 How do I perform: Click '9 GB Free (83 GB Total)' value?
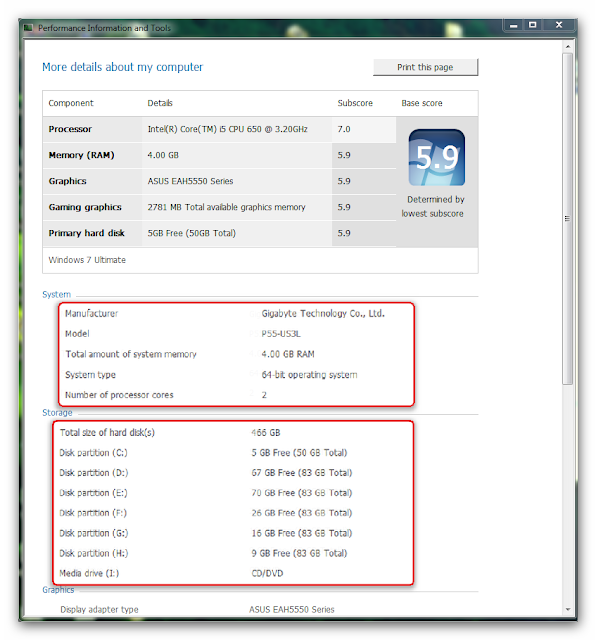299,553
